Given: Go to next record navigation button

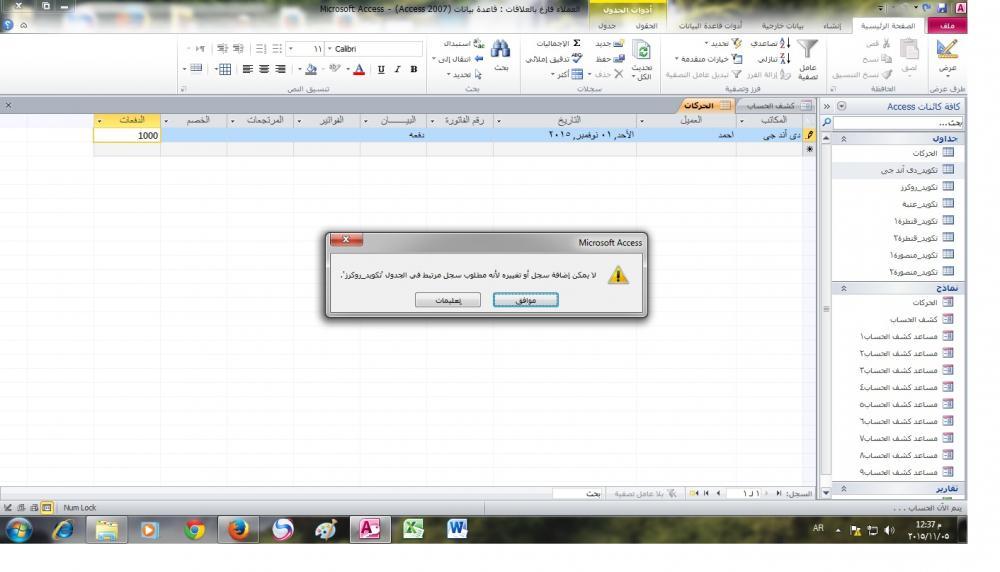Looking at the screenshot, I should click(718, 493).
